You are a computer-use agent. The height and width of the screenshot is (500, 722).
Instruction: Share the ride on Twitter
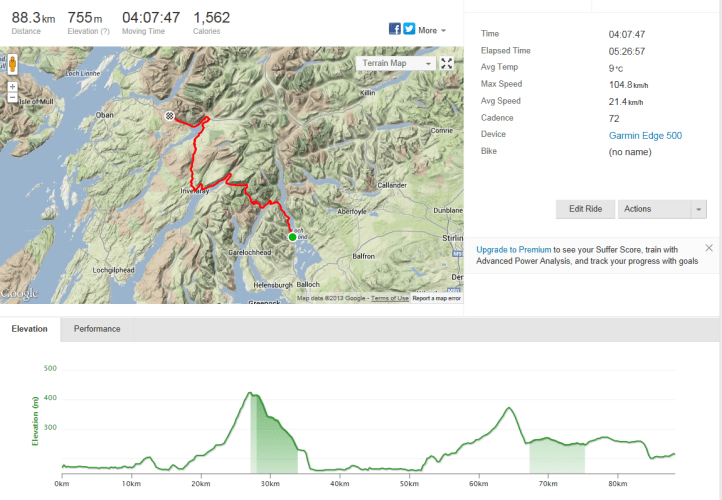pyautogui.click(x=409, y=29)
